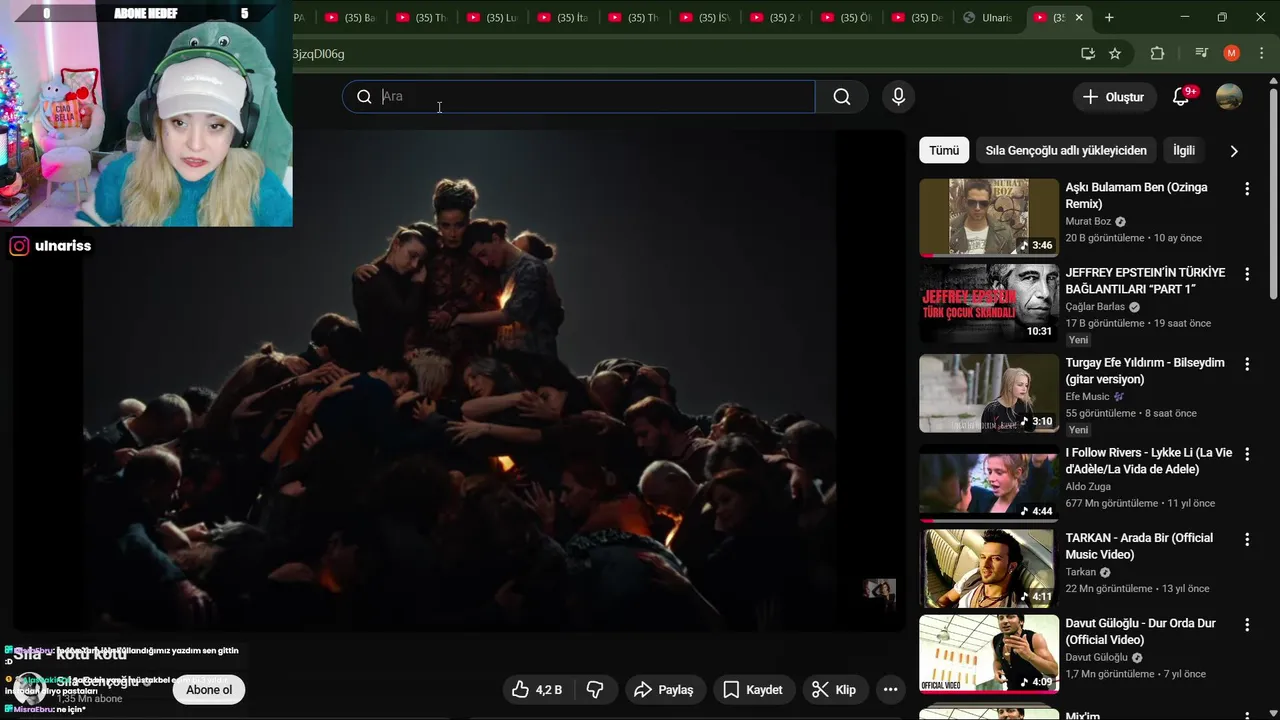The width and height of the screenshot is (1280, 720).
Task: Open Murat Boz channel name
Action: click(x=1088, y=222)
